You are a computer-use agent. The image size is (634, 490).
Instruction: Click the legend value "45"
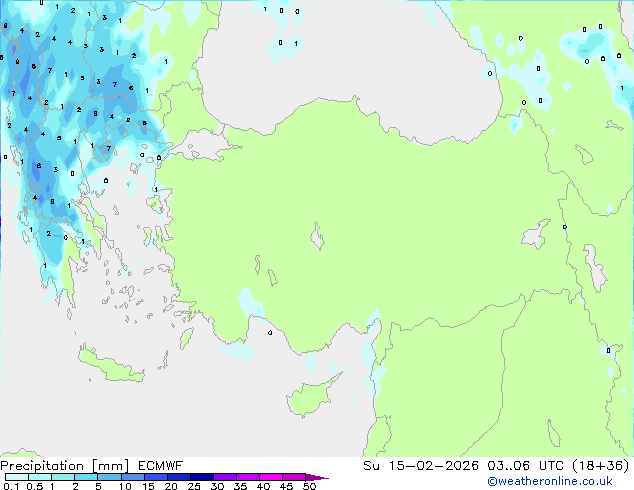click(x=286, y=486)
